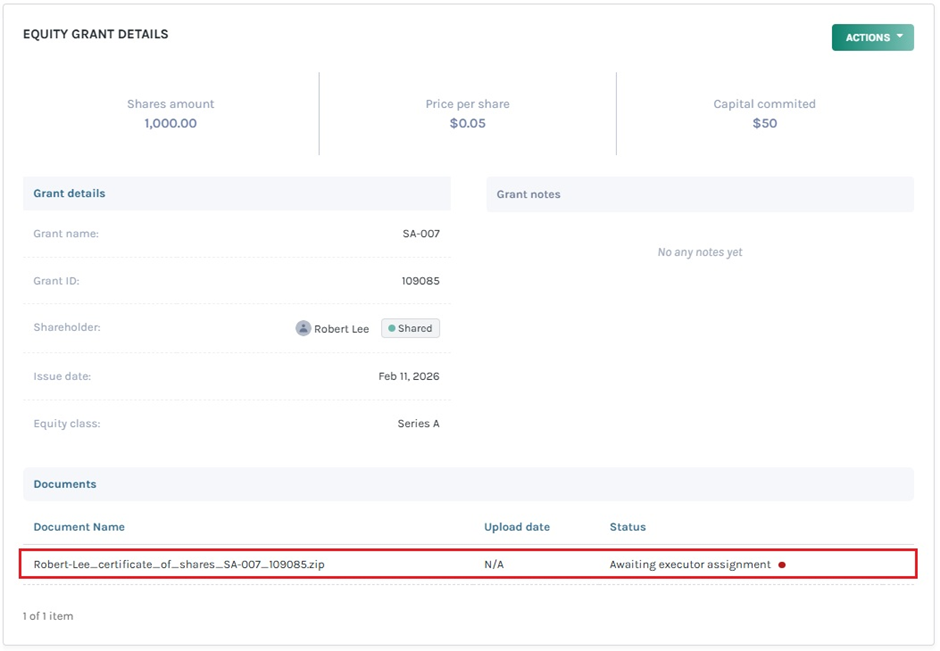This screenshot has height=651, width=940.
Task: Open the Robert-Lee certificate zip document
Action: (179, 564)
